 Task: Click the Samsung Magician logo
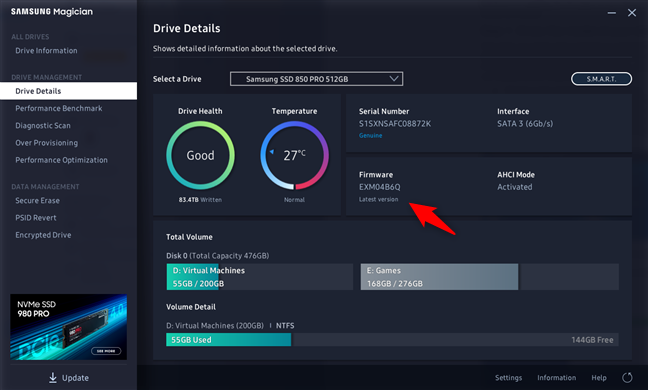pos(52,12)
